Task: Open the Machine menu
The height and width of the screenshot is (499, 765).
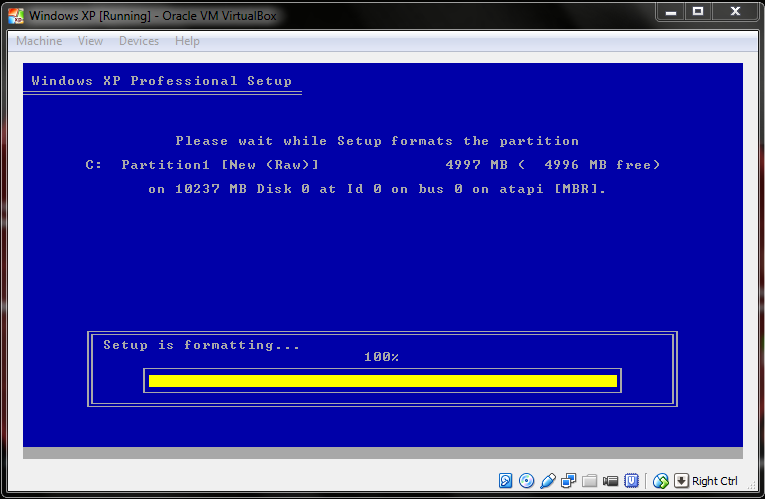Action: 39,41
